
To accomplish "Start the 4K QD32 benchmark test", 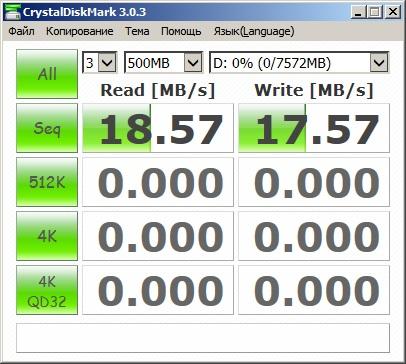I will pos(47,290).
